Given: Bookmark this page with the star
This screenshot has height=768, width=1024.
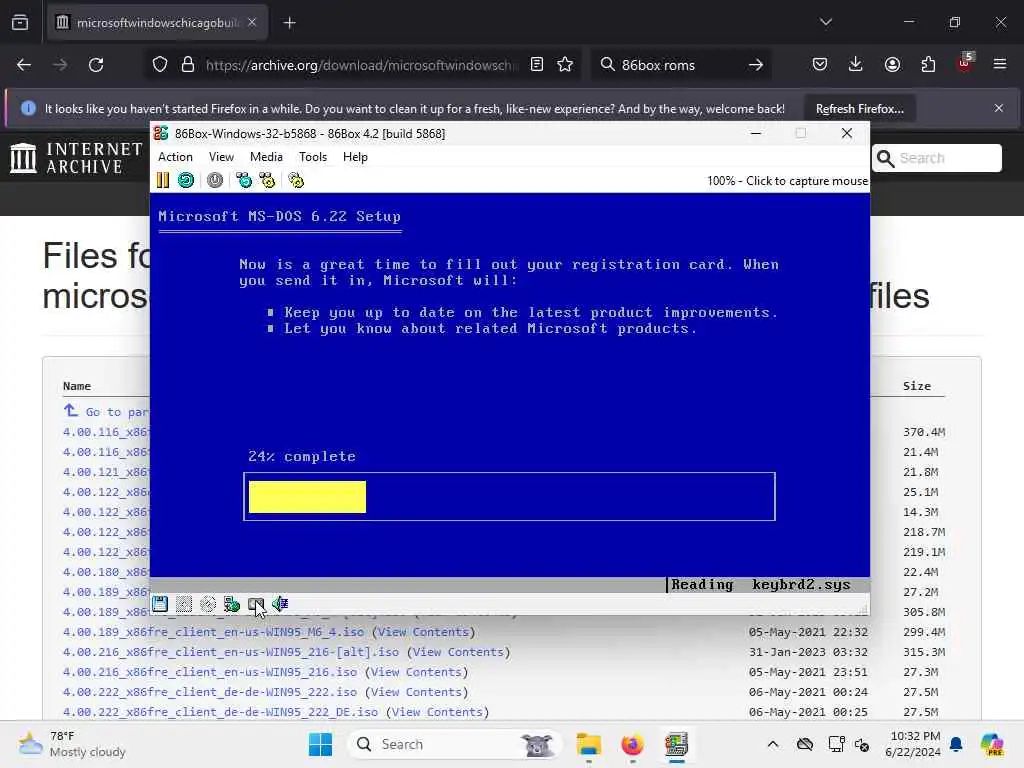Looking at the screenshot, I should [565, 65].
